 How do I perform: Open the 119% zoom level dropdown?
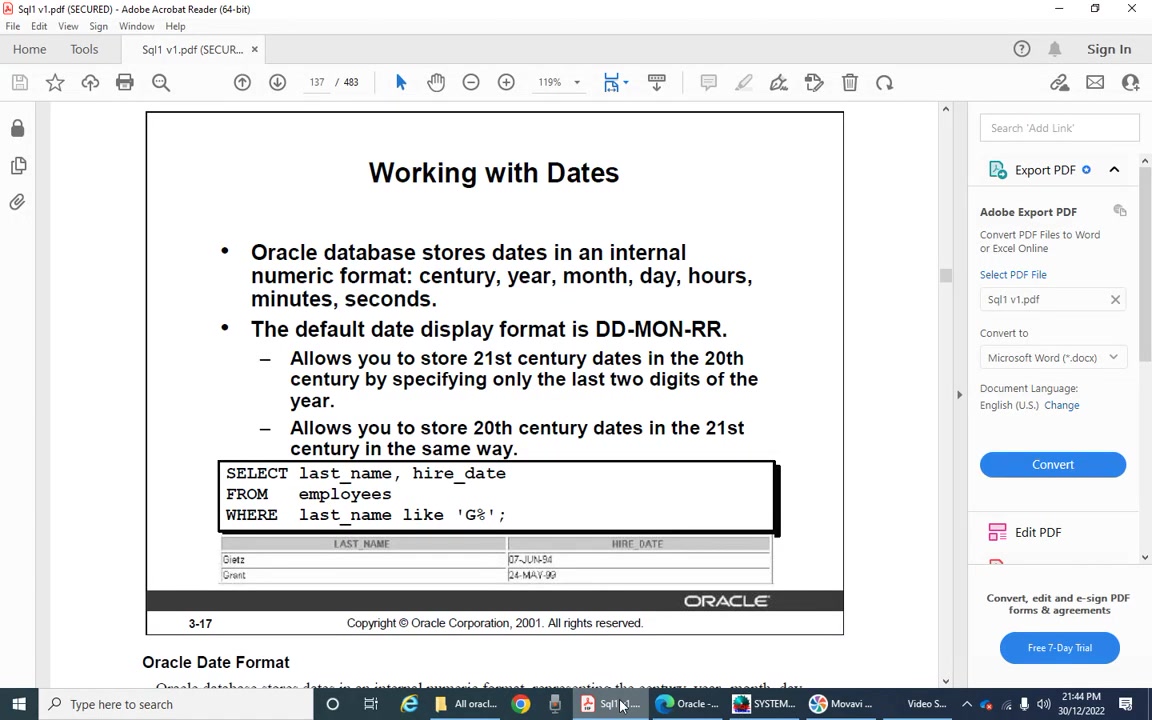560,82
